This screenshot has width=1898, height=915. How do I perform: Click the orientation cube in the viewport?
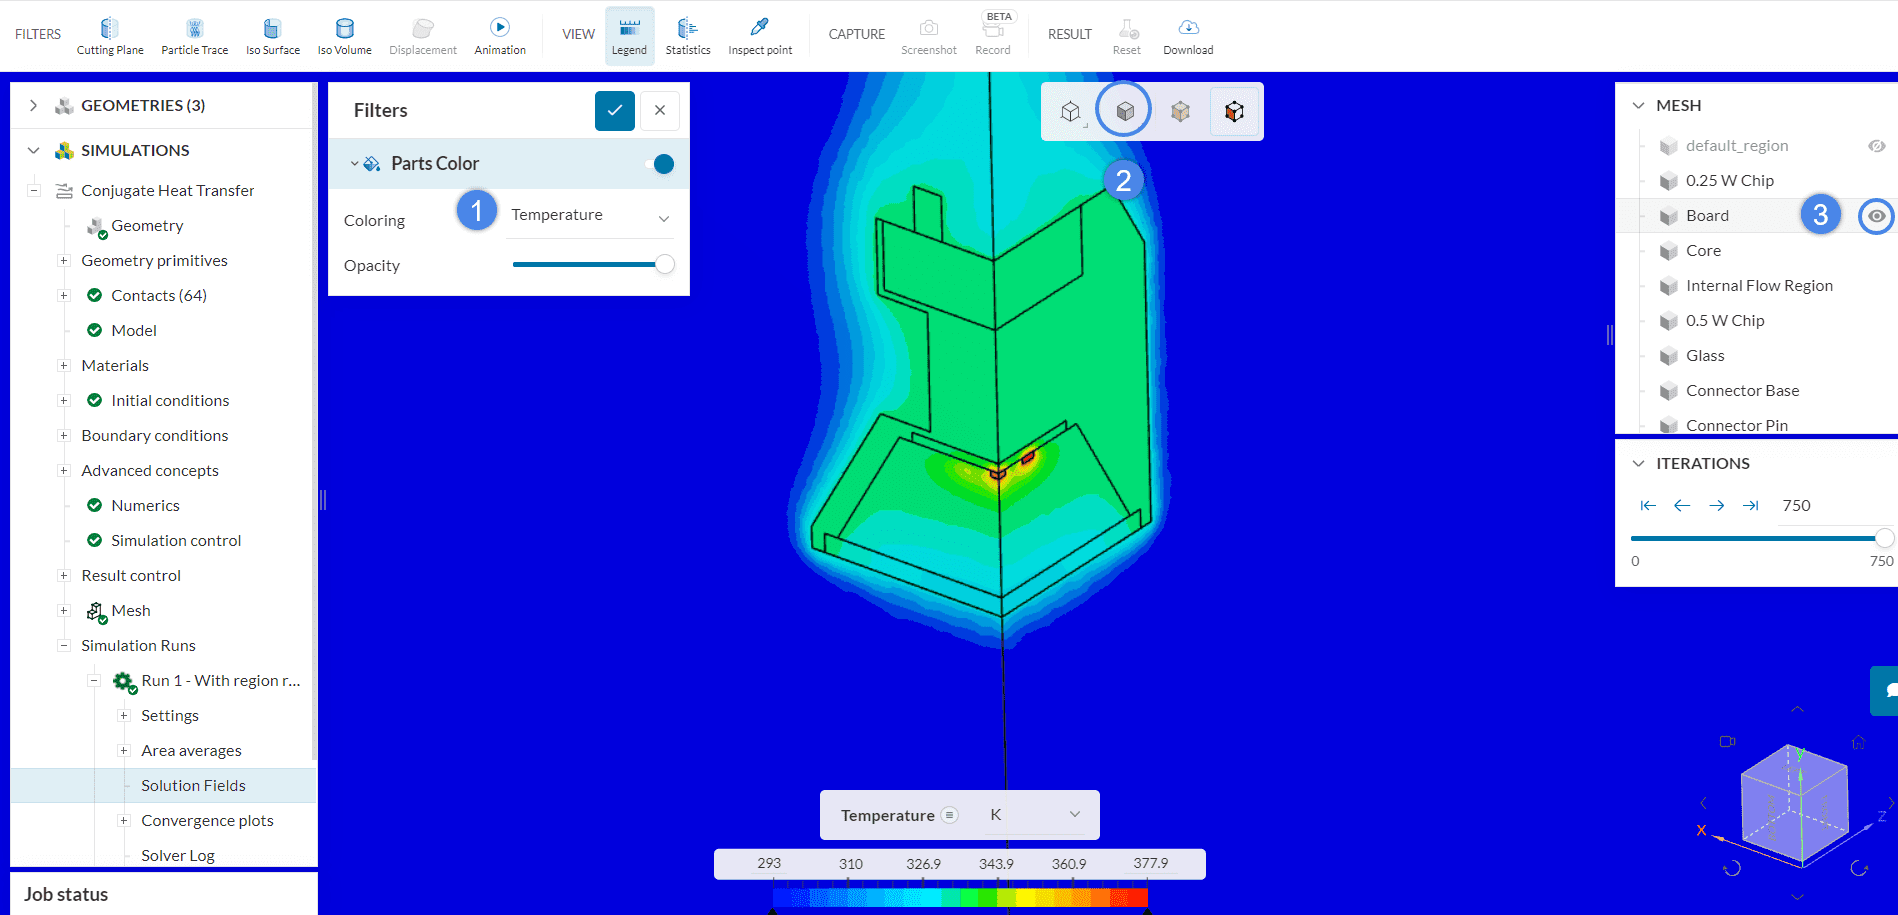(x=1793, y=803)
